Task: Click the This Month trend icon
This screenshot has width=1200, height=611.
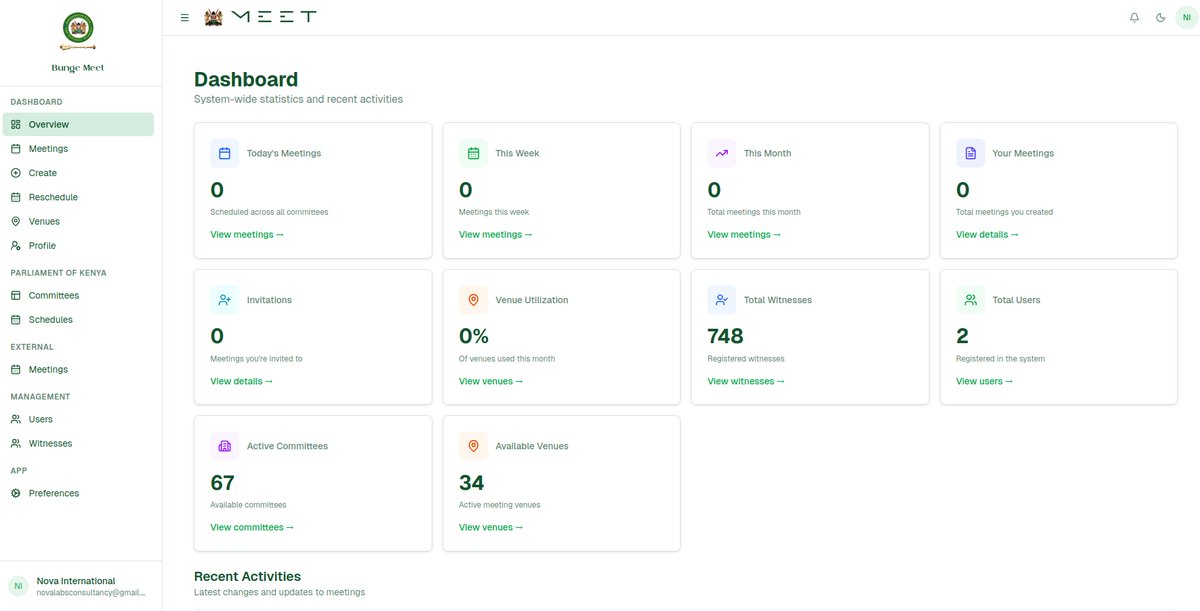Action: click(722, 153)
